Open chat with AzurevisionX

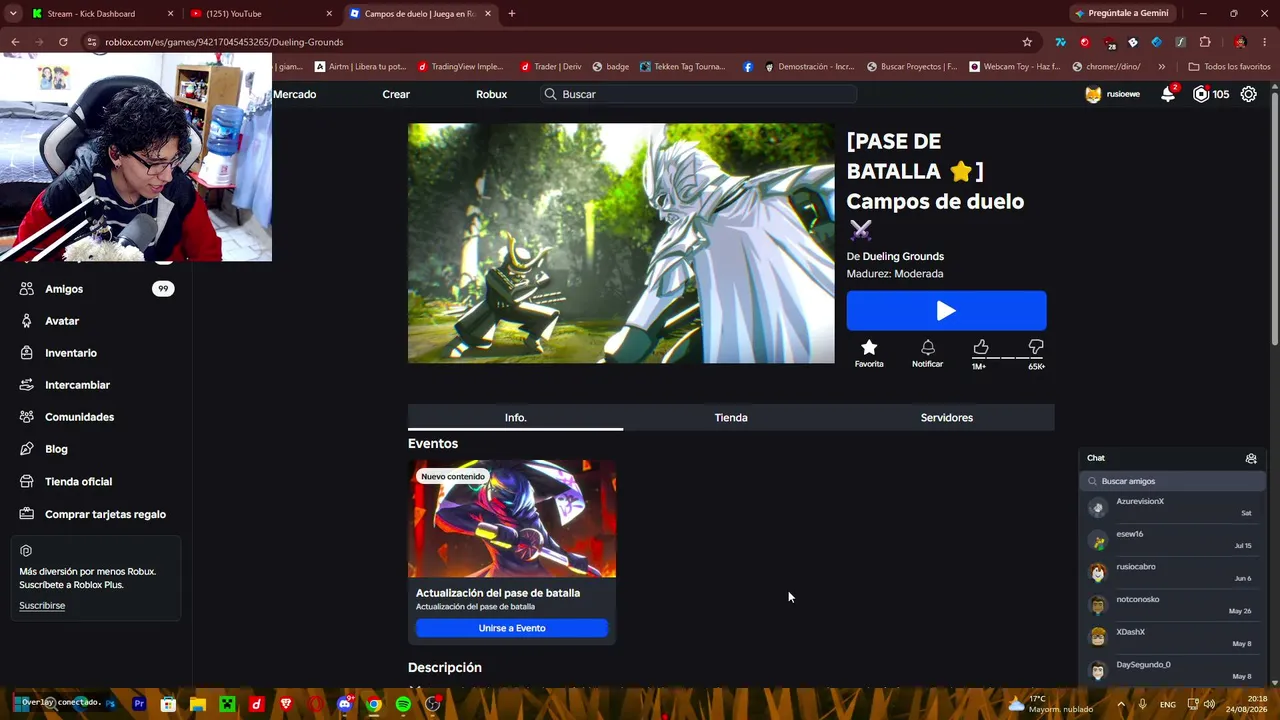tap(1172, 507)
